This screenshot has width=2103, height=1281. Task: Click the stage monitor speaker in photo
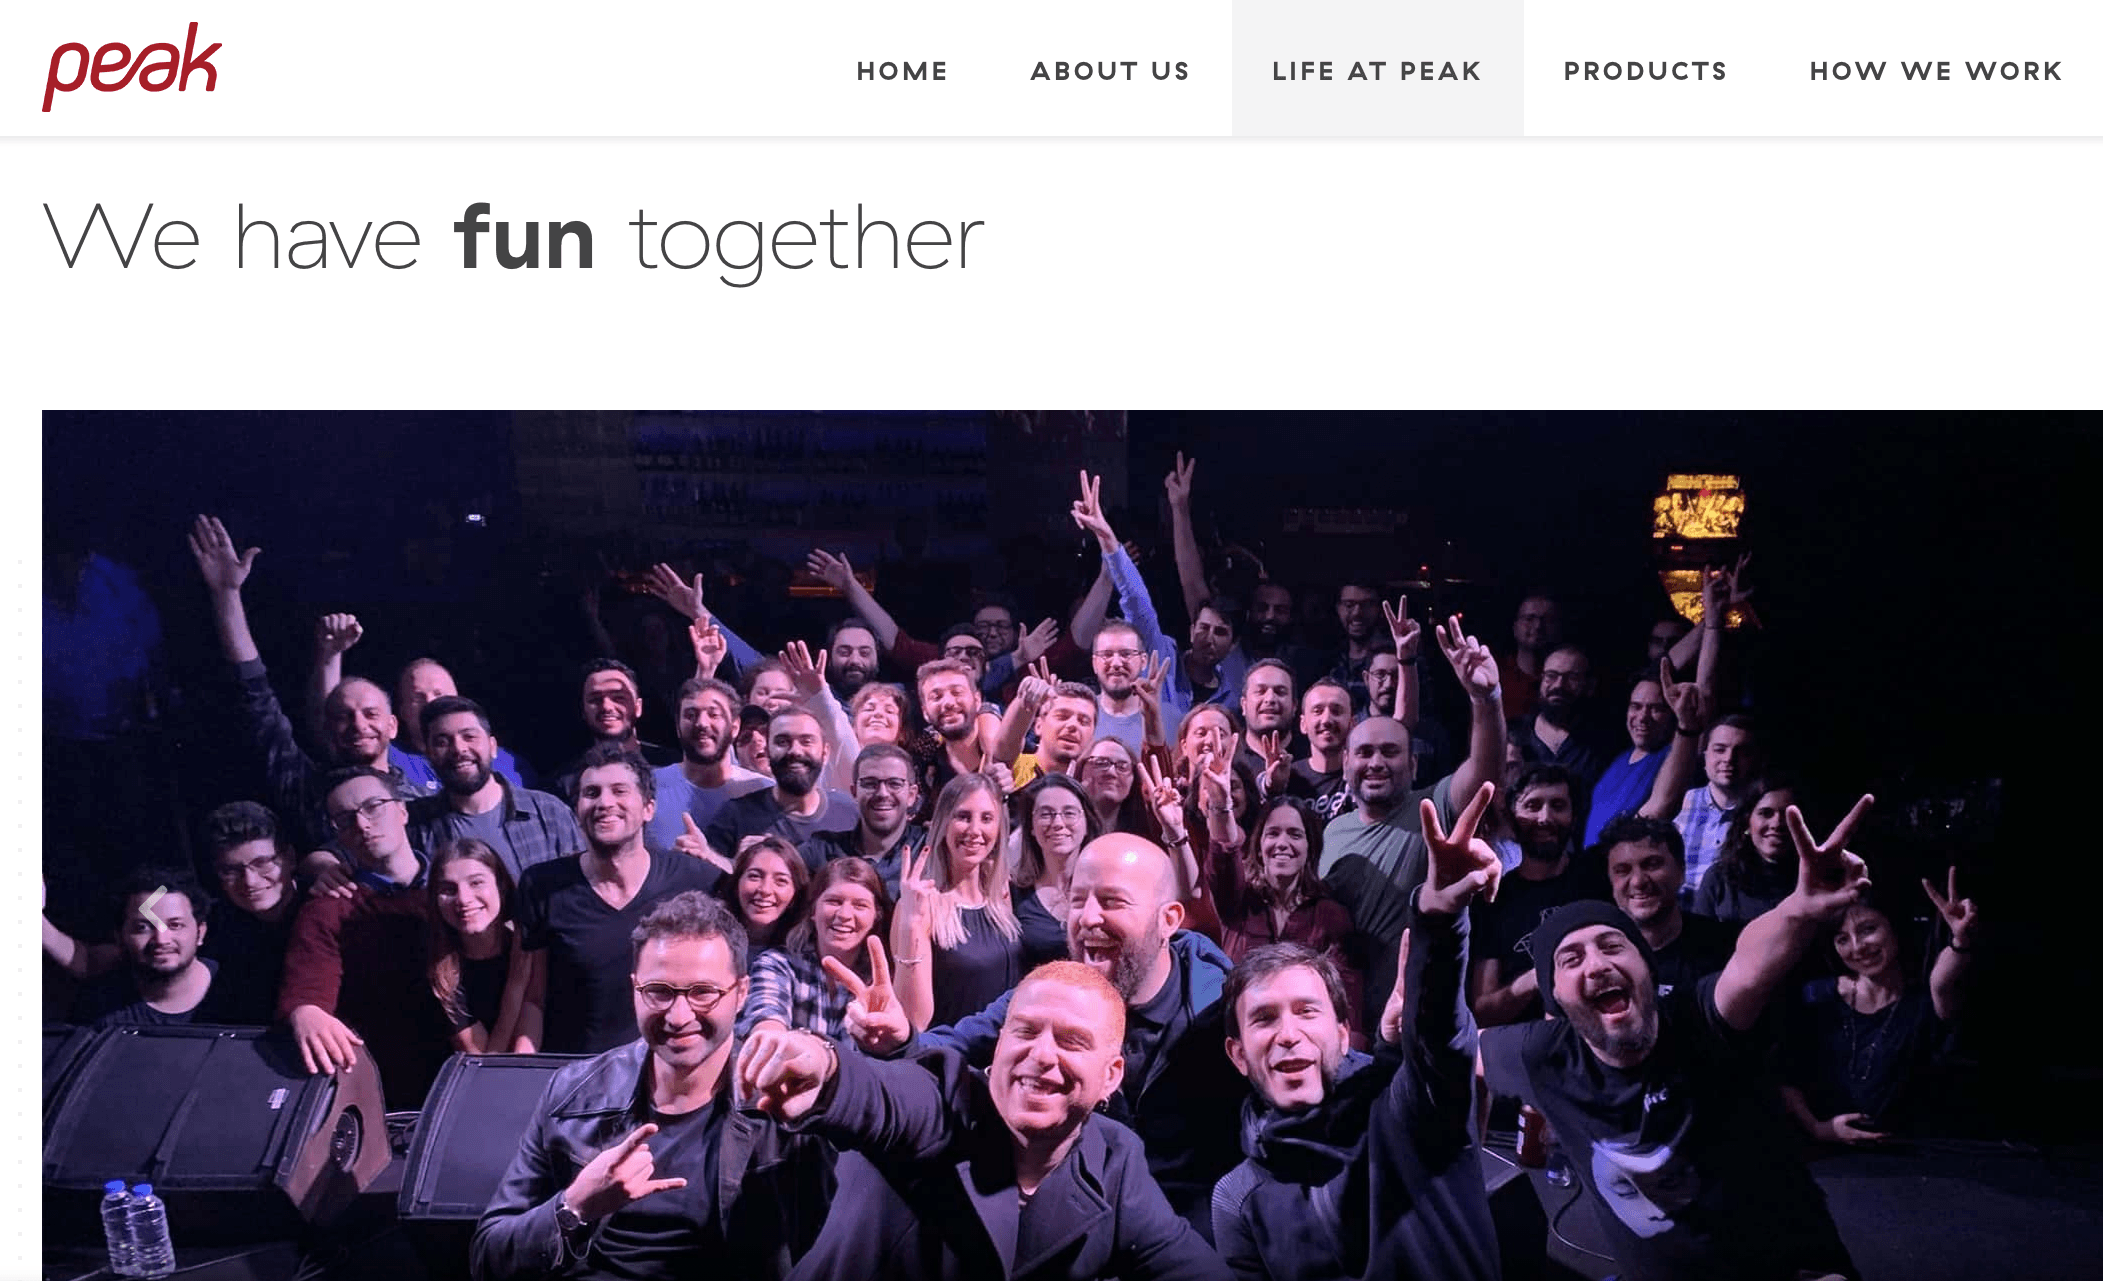(215, 1120)
